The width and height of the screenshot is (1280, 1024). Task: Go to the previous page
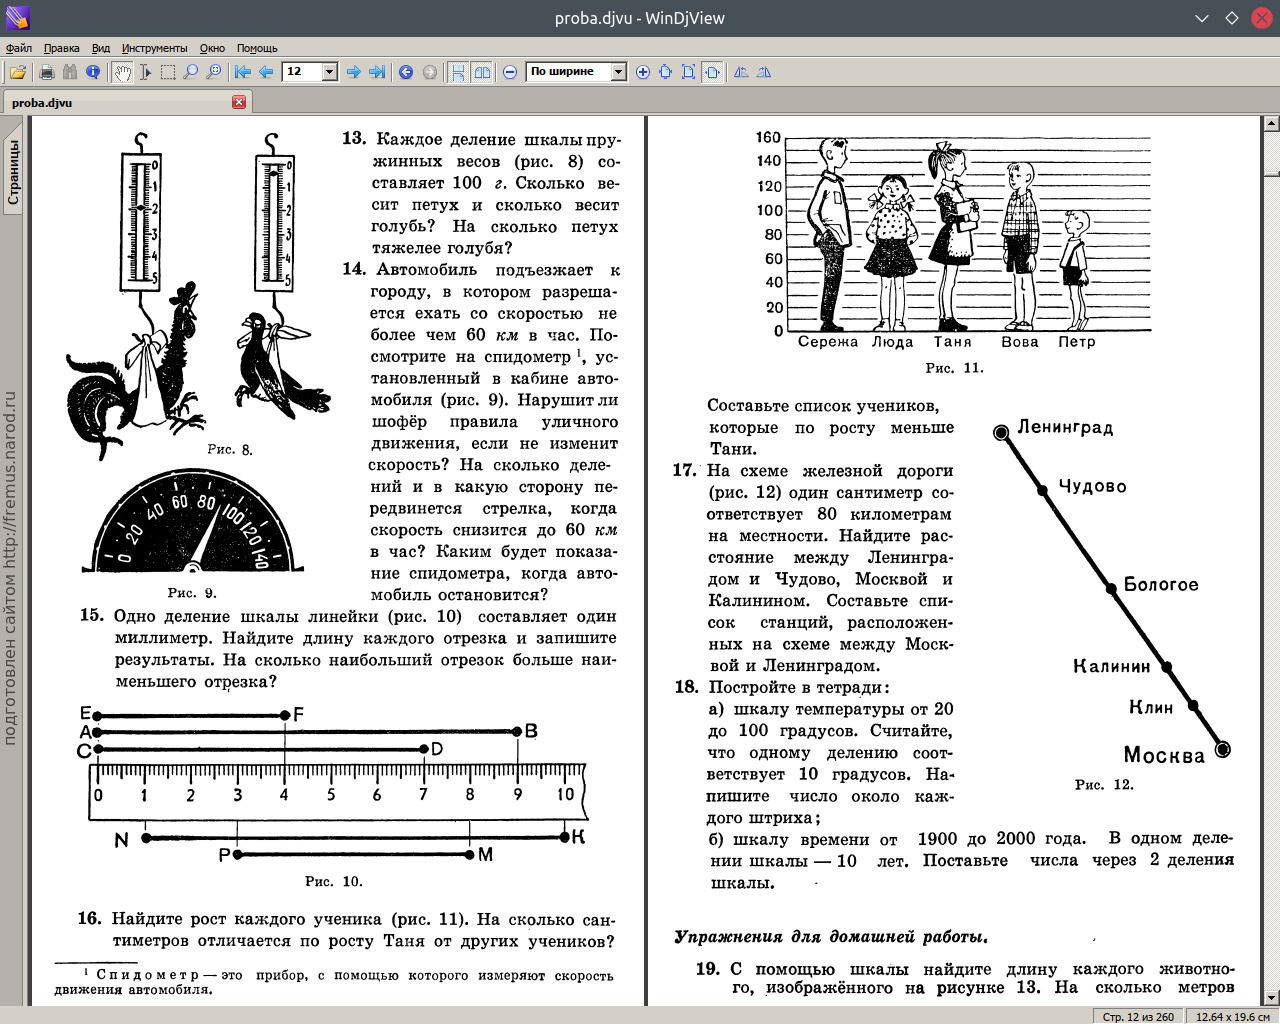pos(266,72)
